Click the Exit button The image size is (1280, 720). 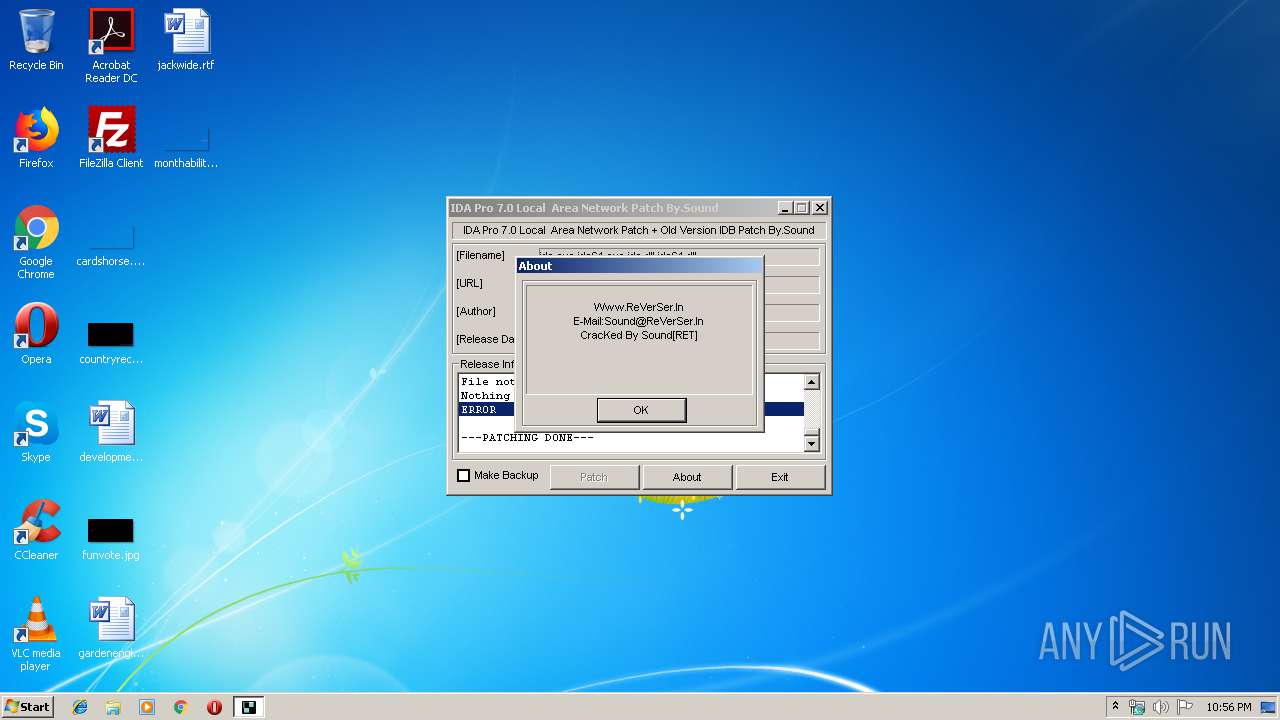(x=780, y=477)
